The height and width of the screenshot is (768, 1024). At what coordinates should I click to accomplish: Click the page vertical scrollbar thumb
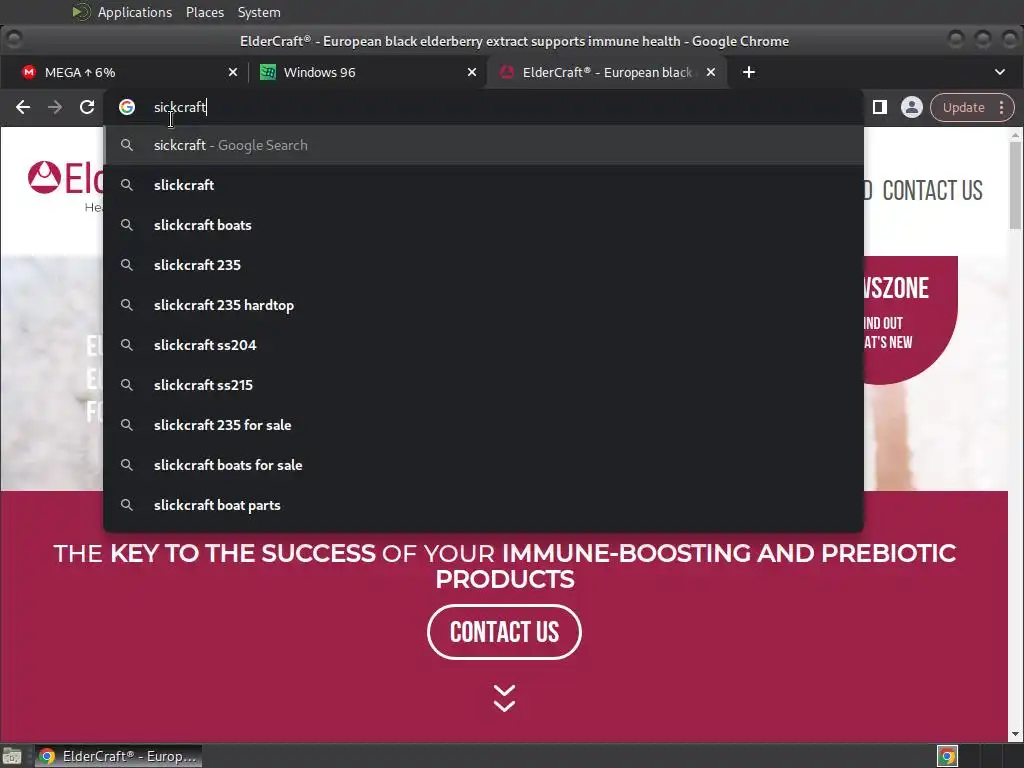[x=1015, y=184]
